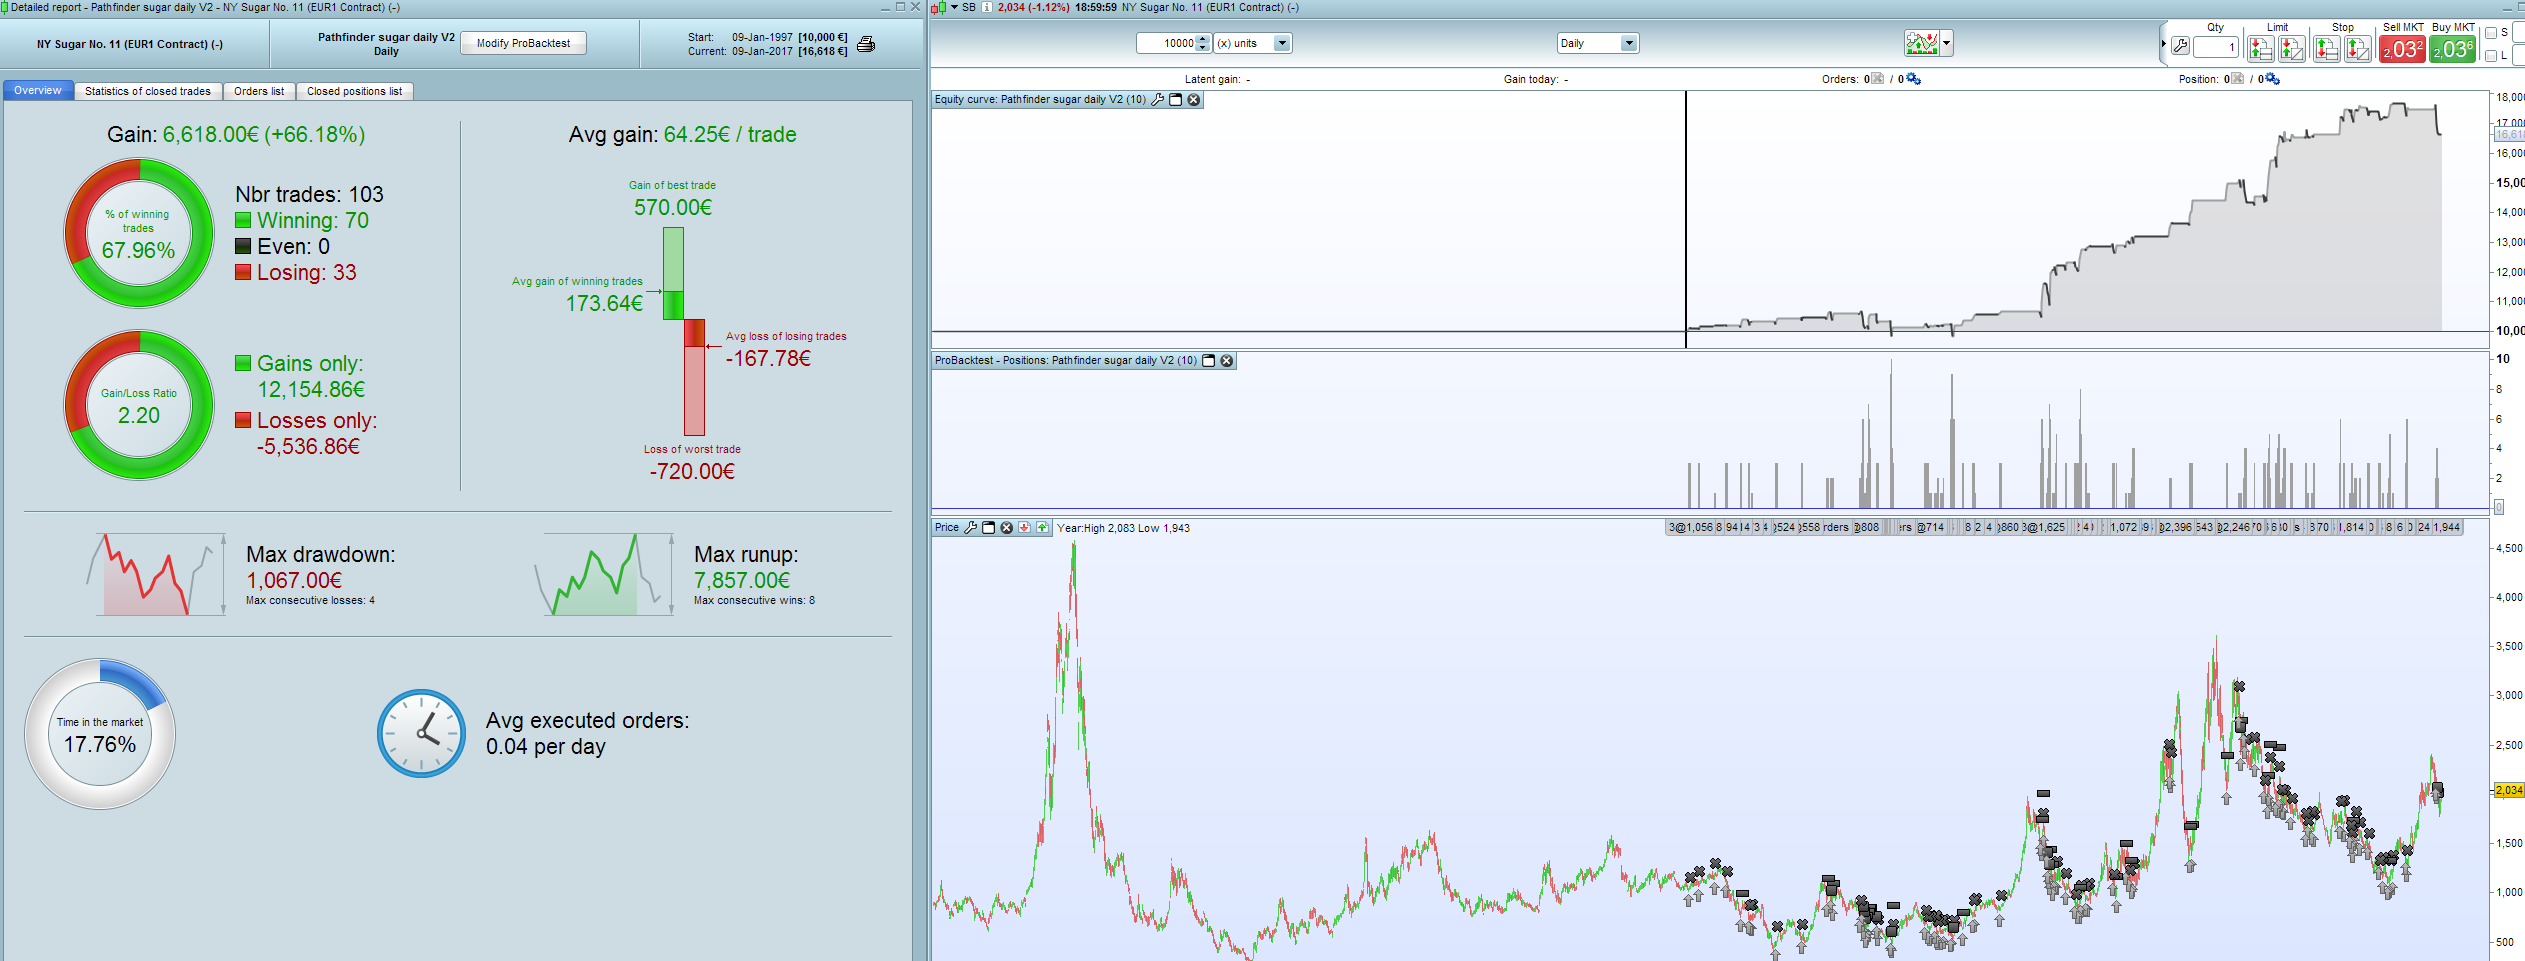Open position settings gears next to Position
Viewport: 2525px width, 961px height.
pyautogui.click(x=2273, y=79)
